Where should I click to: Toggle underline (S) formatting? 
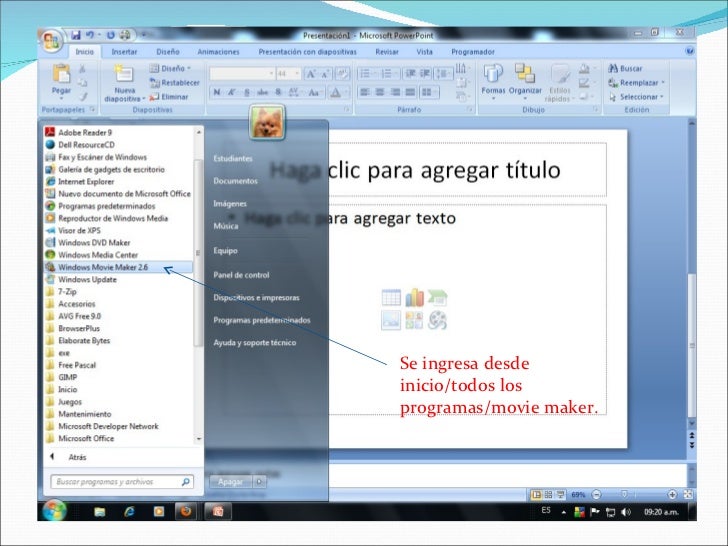[247, 92]
